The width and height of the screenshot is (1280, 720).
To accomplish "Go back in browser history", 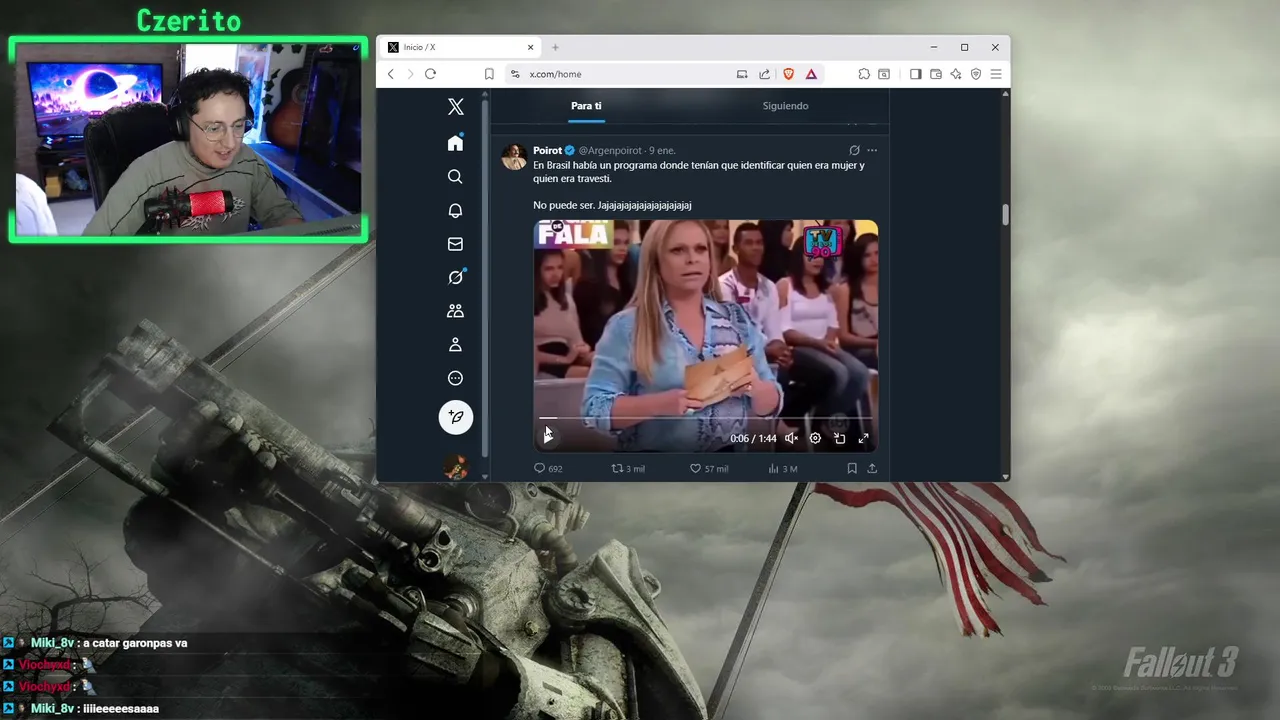I will tap(391, 74).
